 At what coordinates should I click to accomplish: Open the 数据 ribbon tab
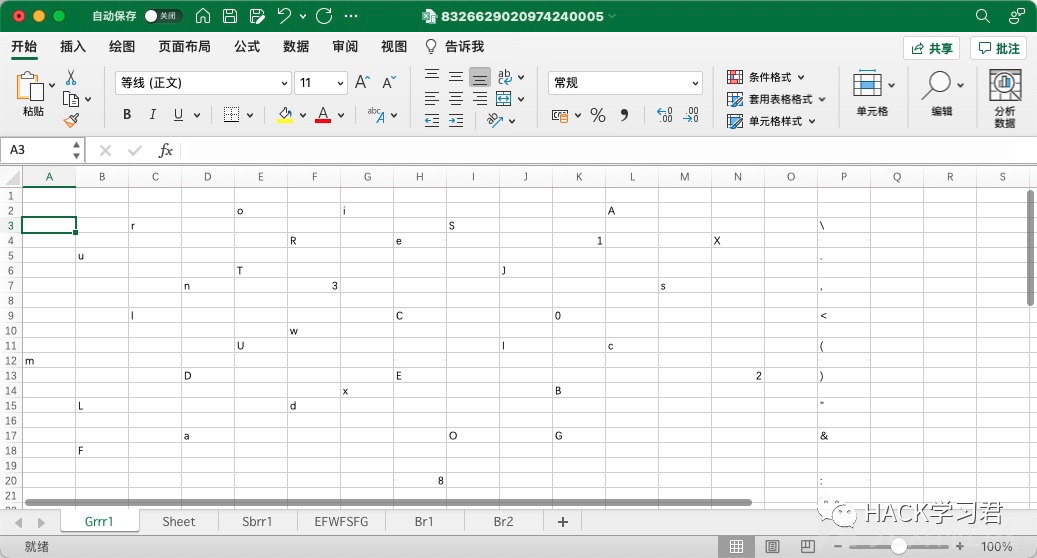296,46
